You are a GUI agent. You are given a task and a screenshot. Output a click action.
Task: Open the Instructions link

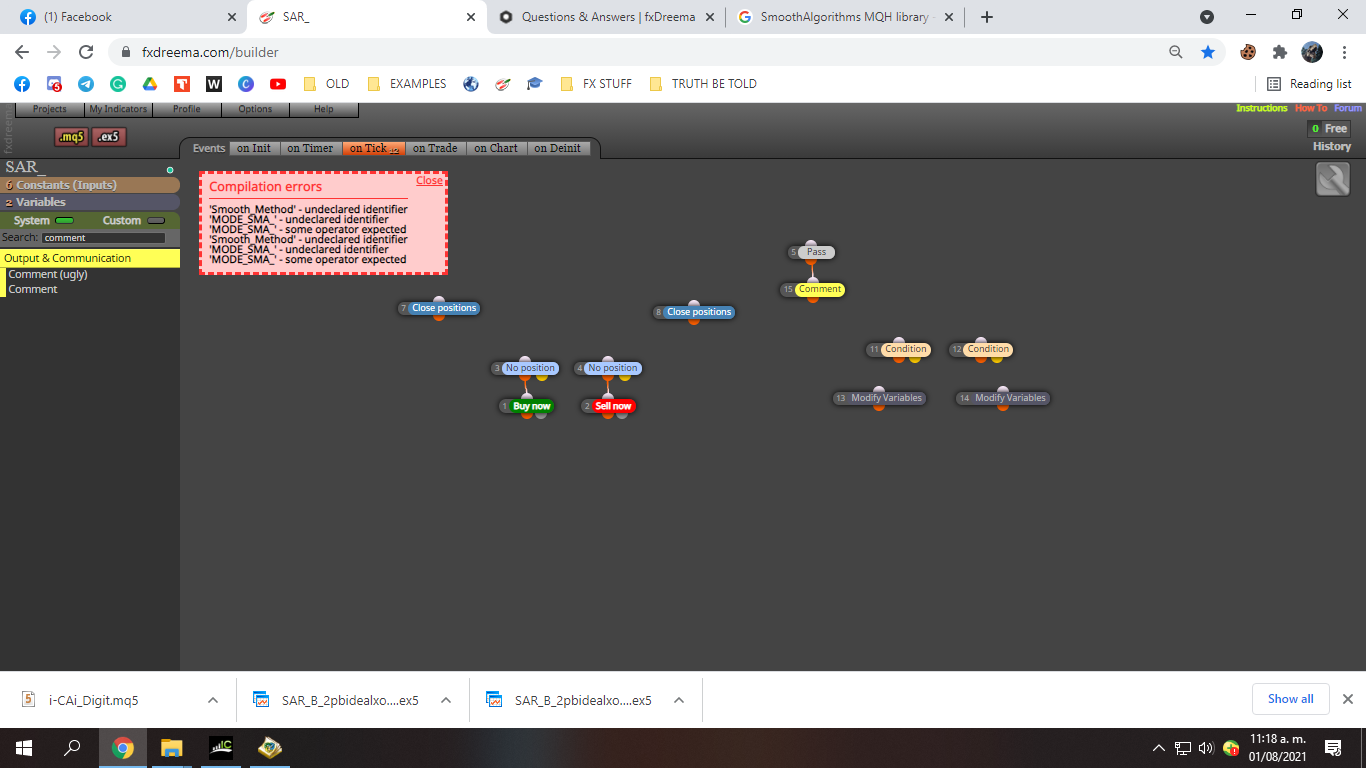pos(1262,108)
